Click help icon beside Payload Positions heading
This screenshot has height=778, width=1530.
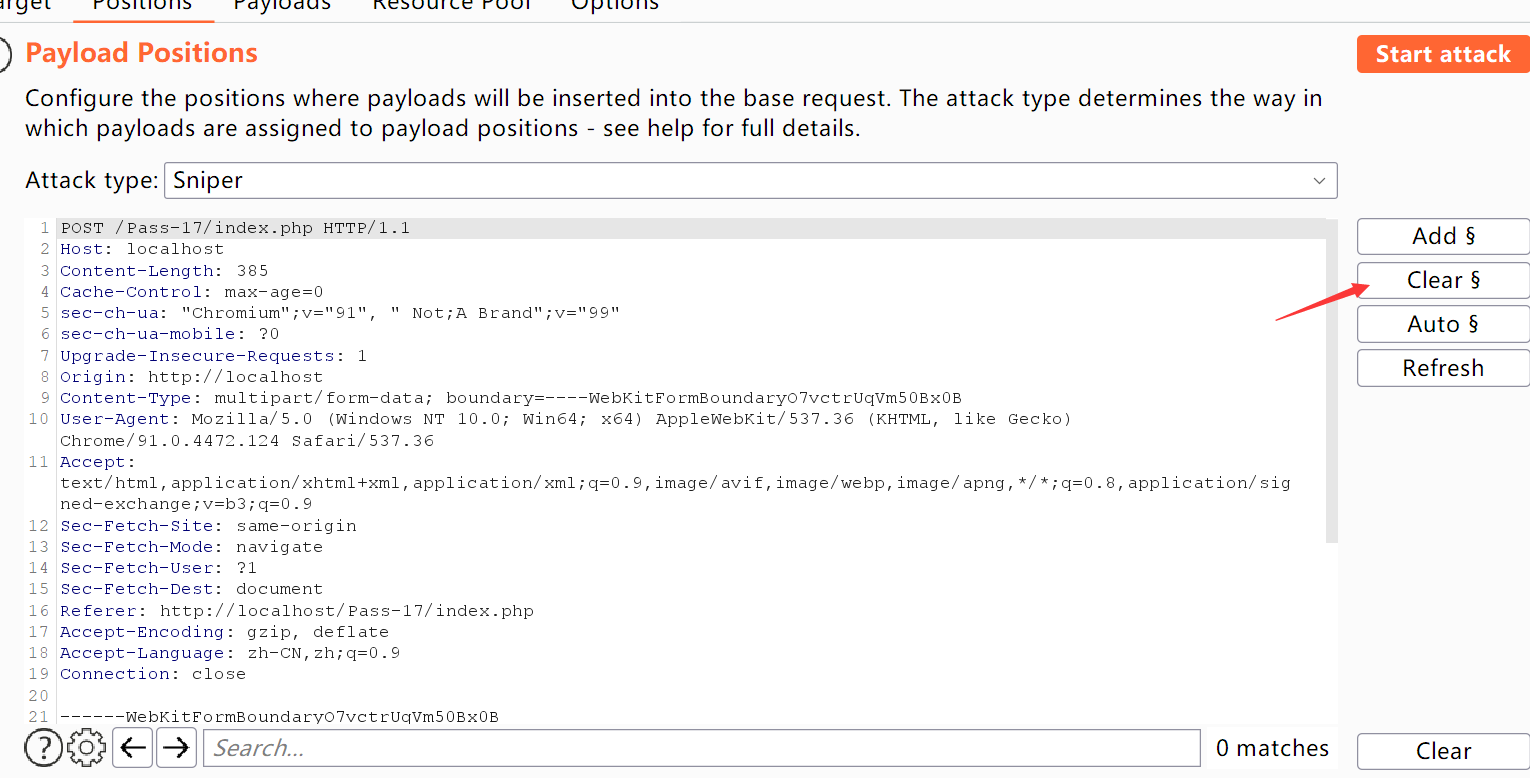point(3,54)
